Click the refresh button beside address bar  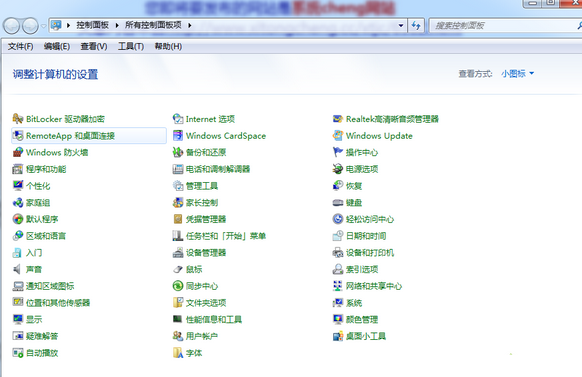416,26
